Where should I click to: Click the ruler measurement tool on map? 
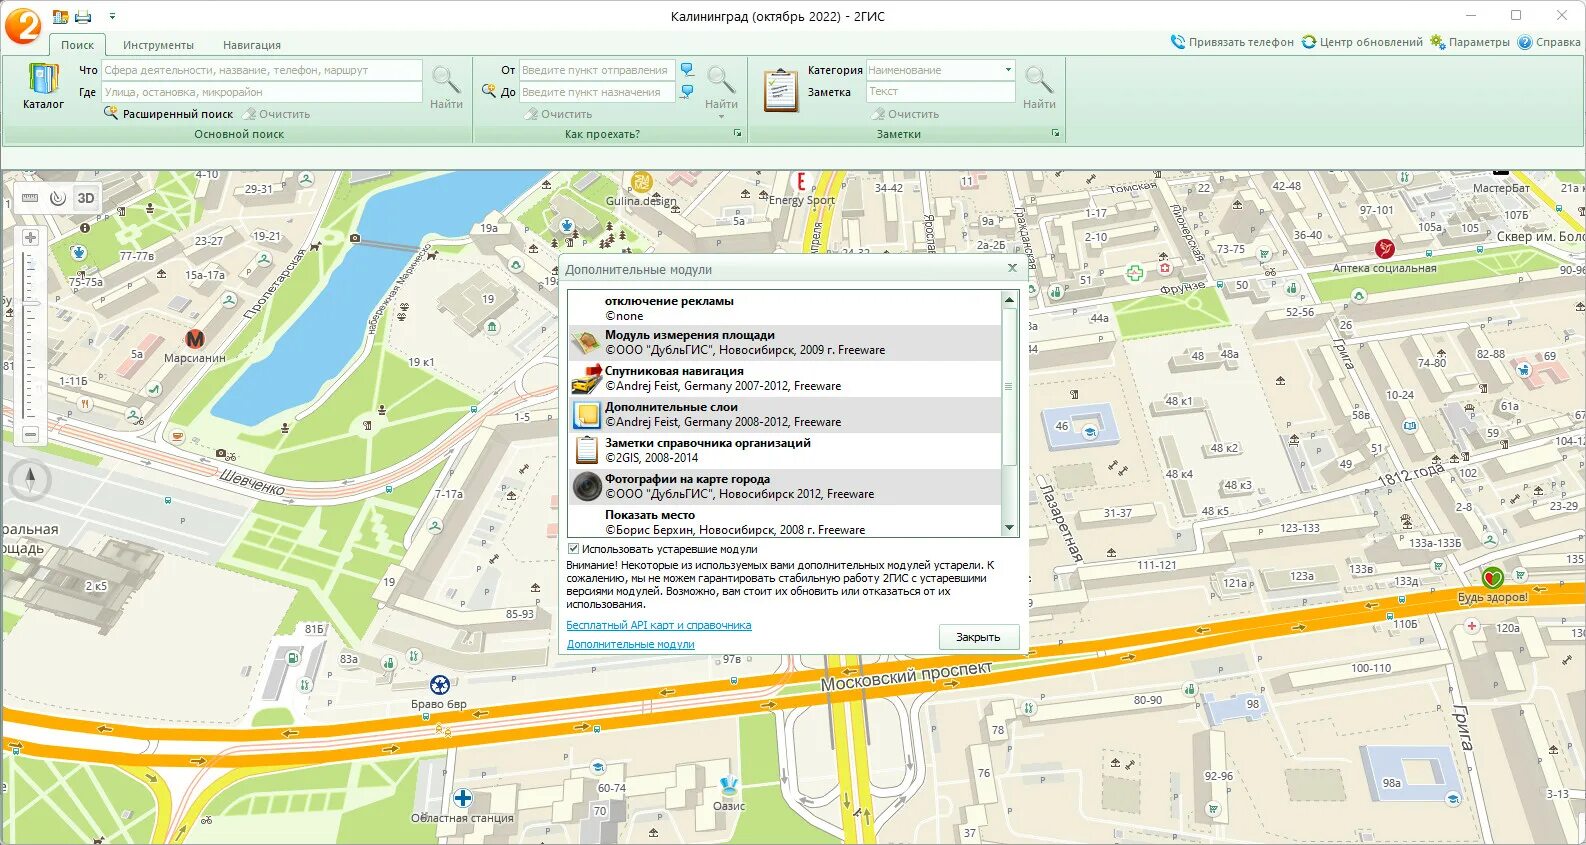coord(30,198)
